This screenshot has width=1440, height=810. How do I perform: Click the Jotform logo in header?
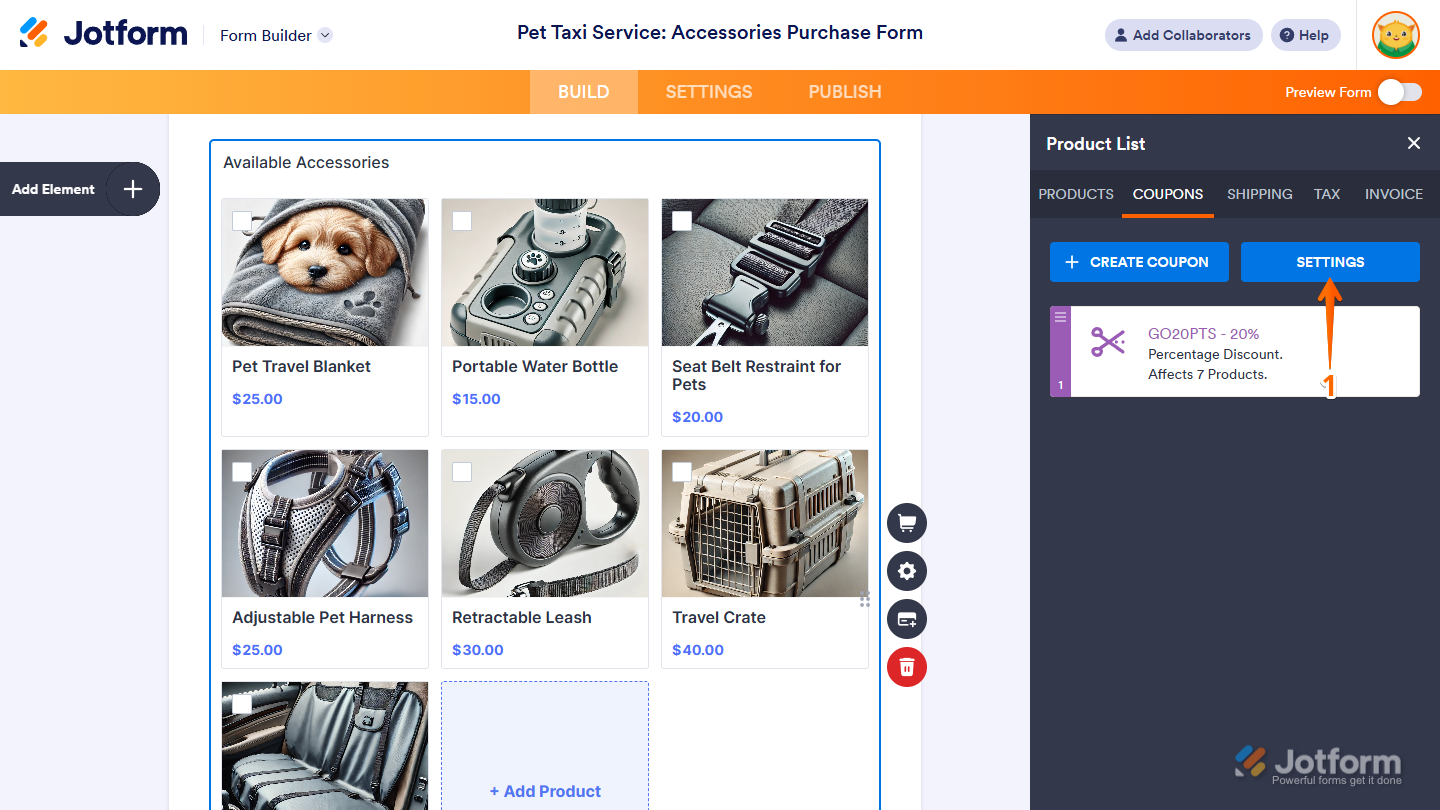[104, 34]
